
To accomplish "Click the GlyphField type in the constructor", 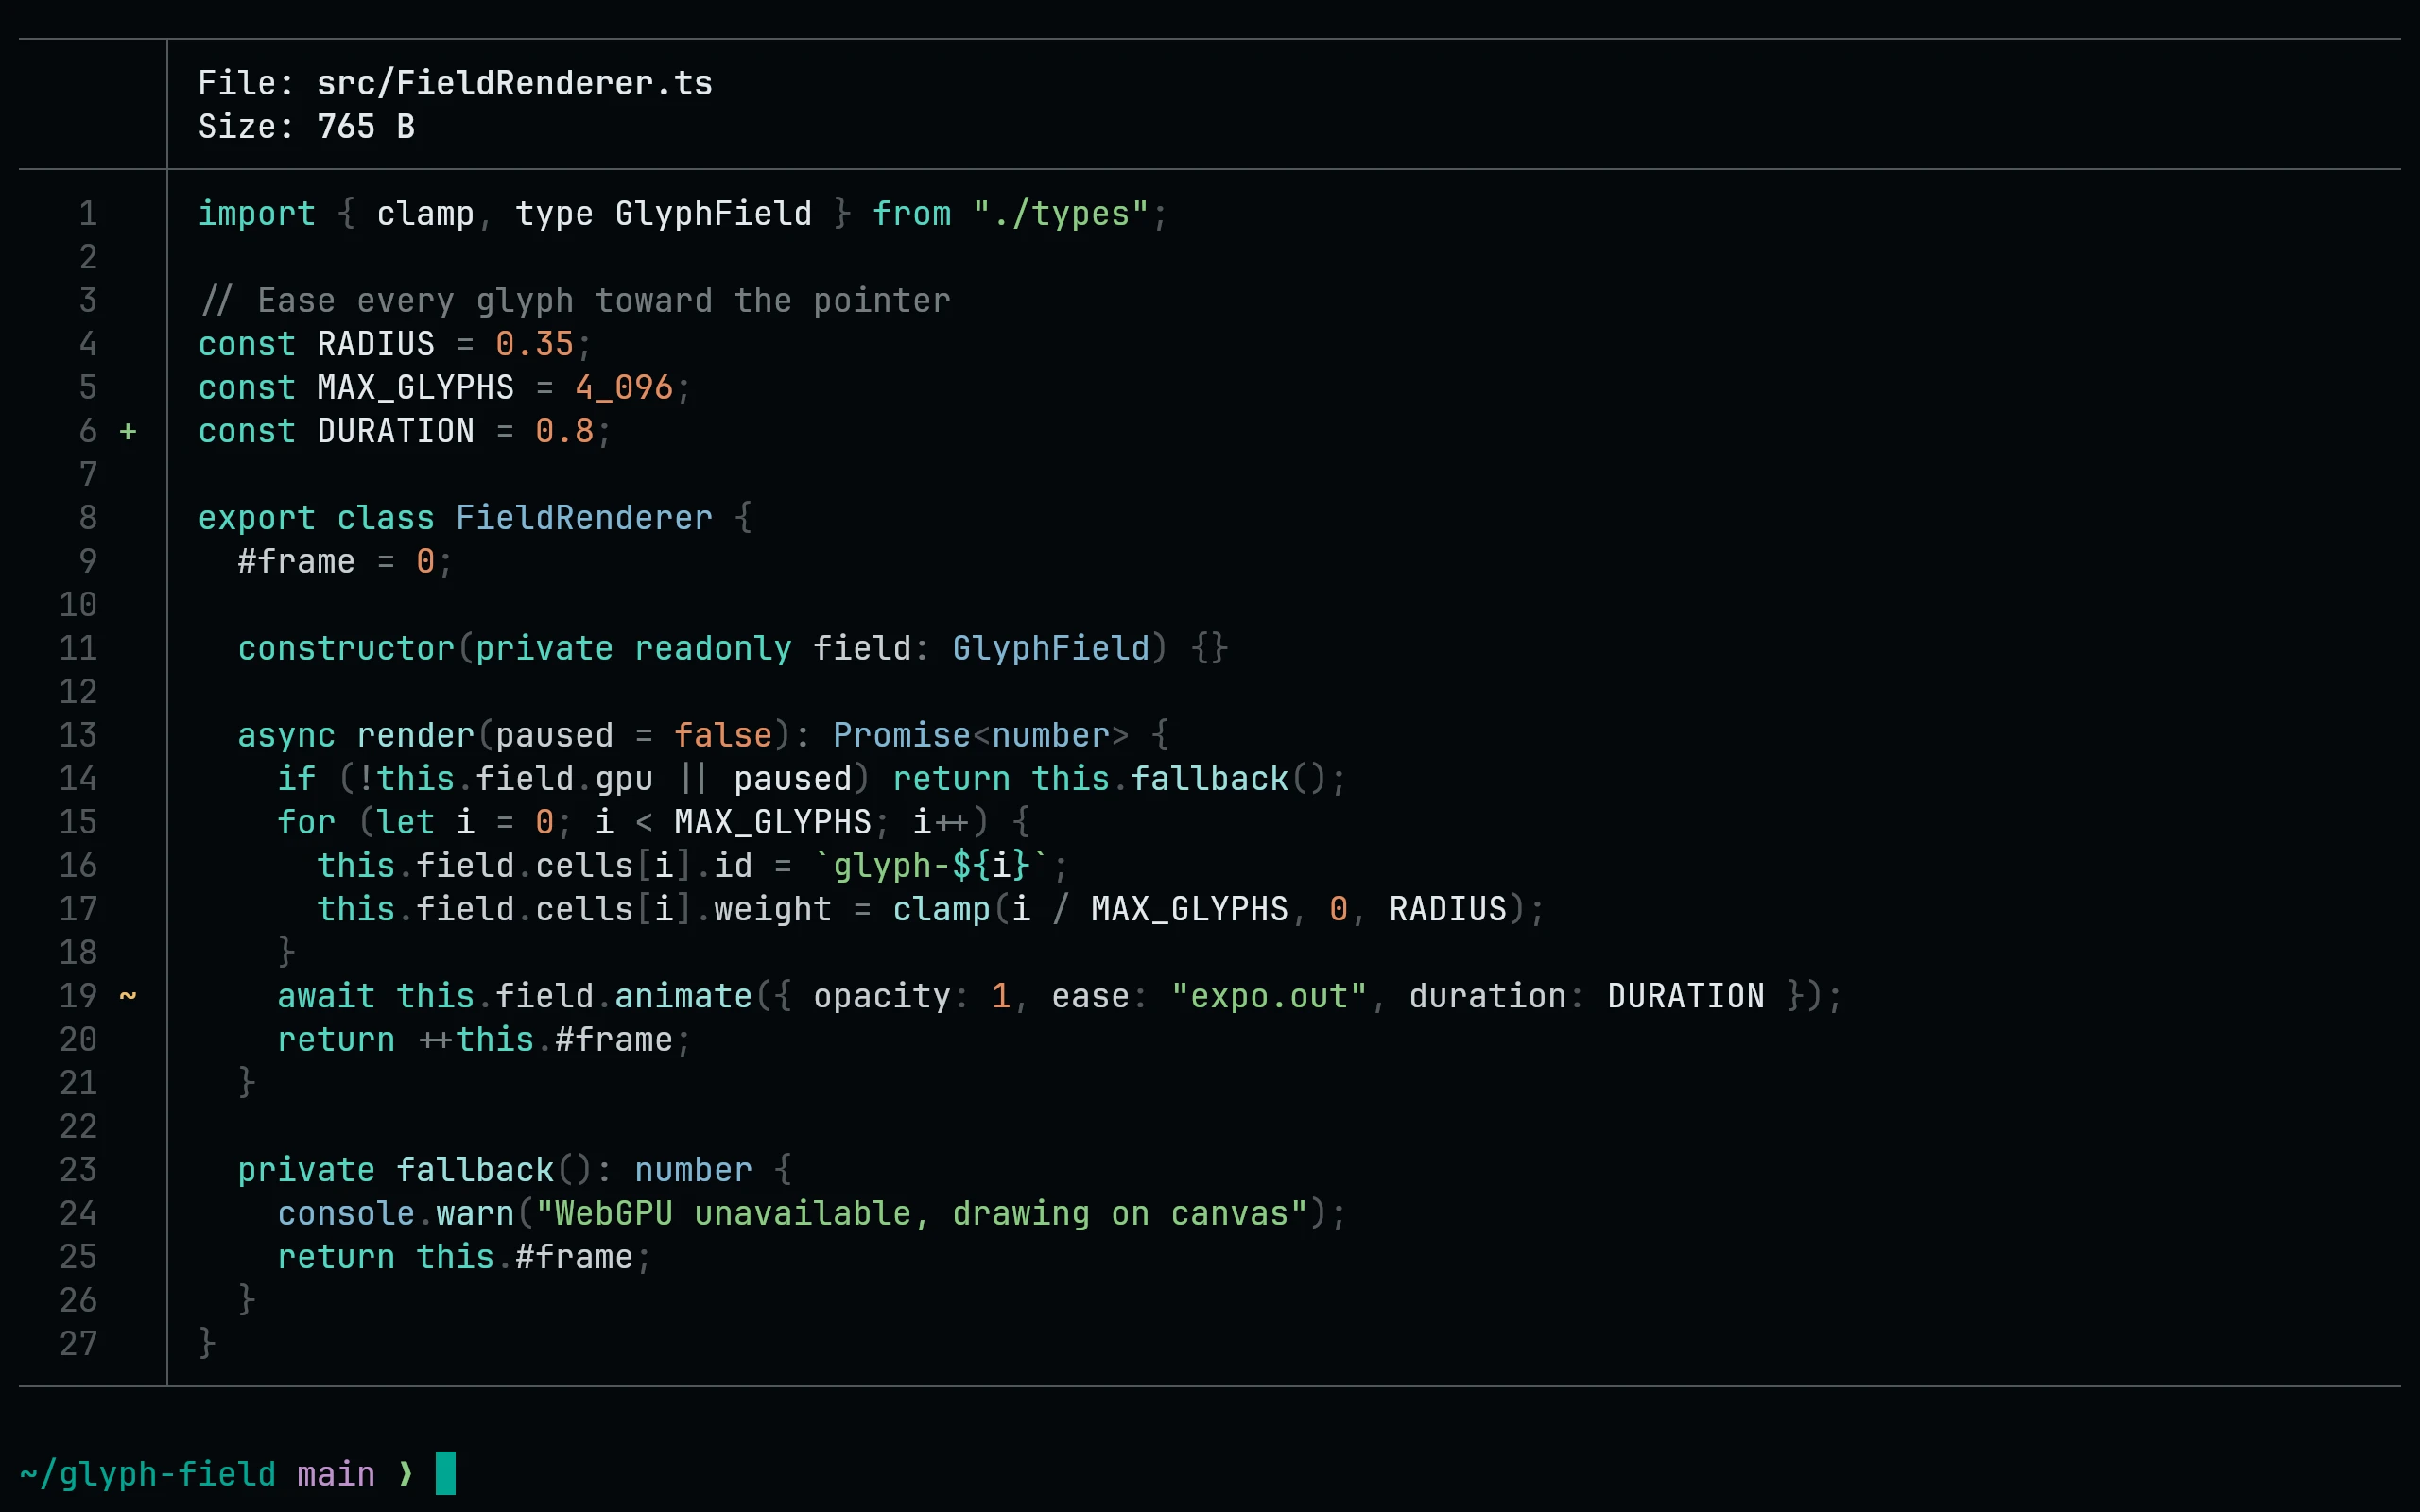I will [x=1051, y=649].
